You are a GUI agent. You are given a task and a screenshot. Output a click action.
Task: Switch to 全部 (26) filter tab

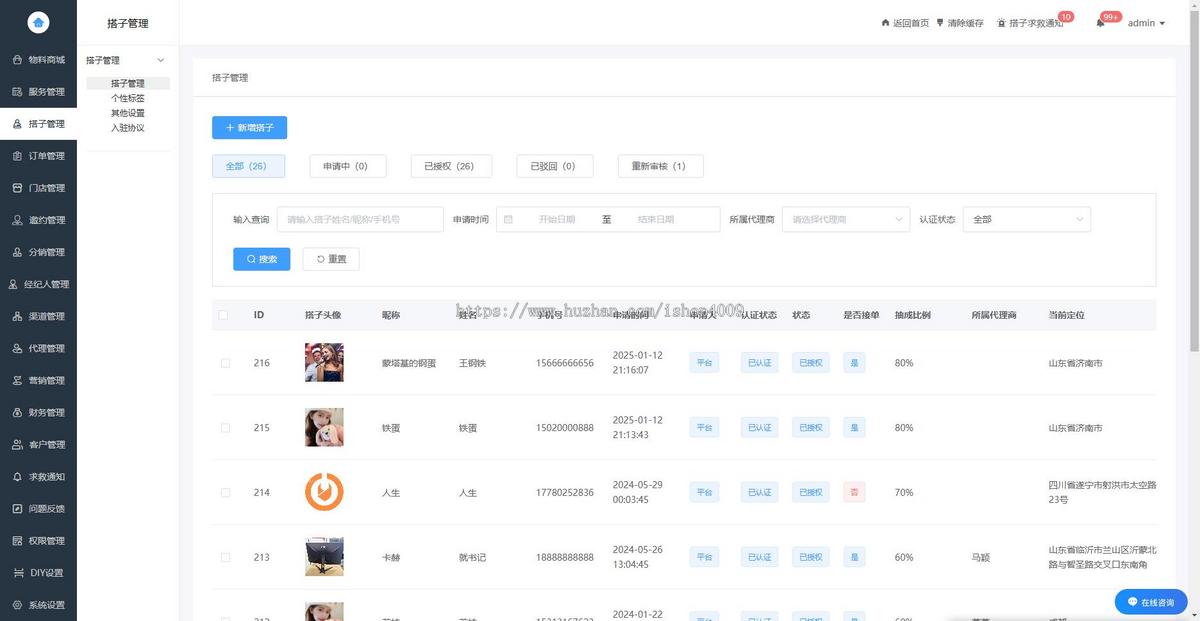(248, 166)
